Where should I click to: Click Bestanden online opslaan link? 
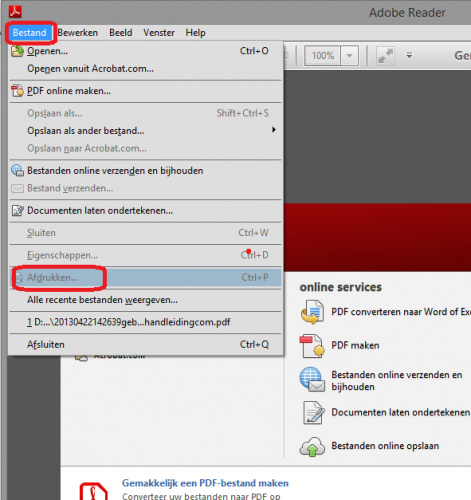385,446
